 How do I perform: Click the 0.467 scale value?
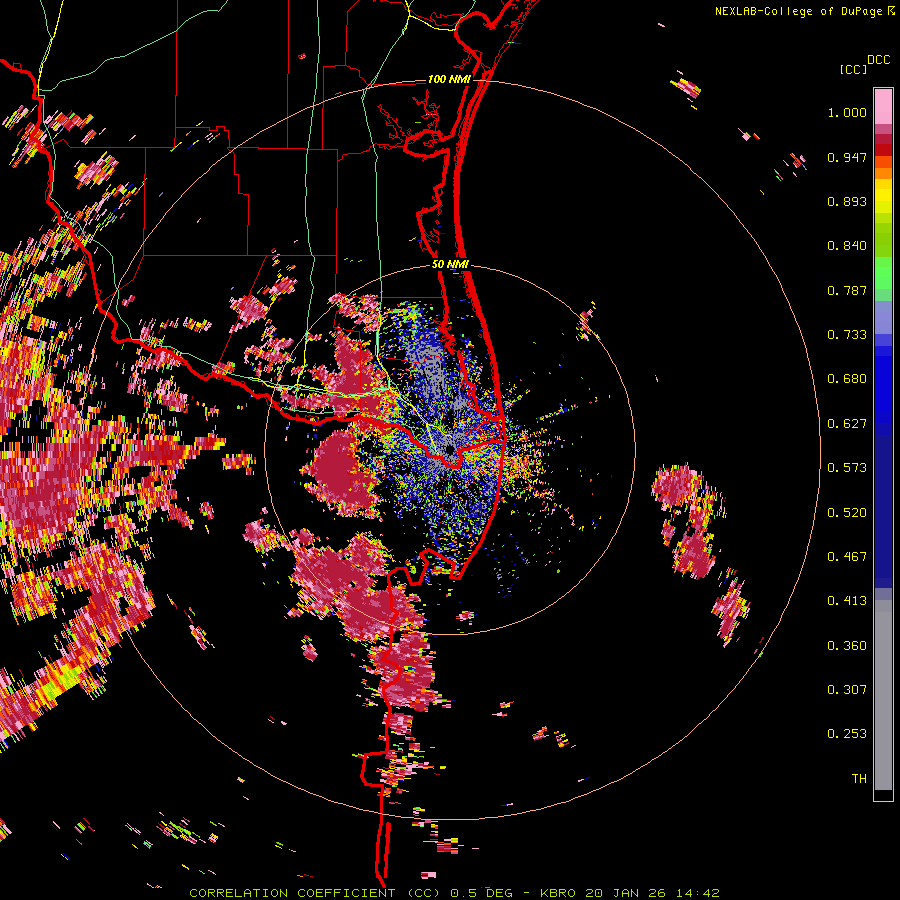point(847,557)
